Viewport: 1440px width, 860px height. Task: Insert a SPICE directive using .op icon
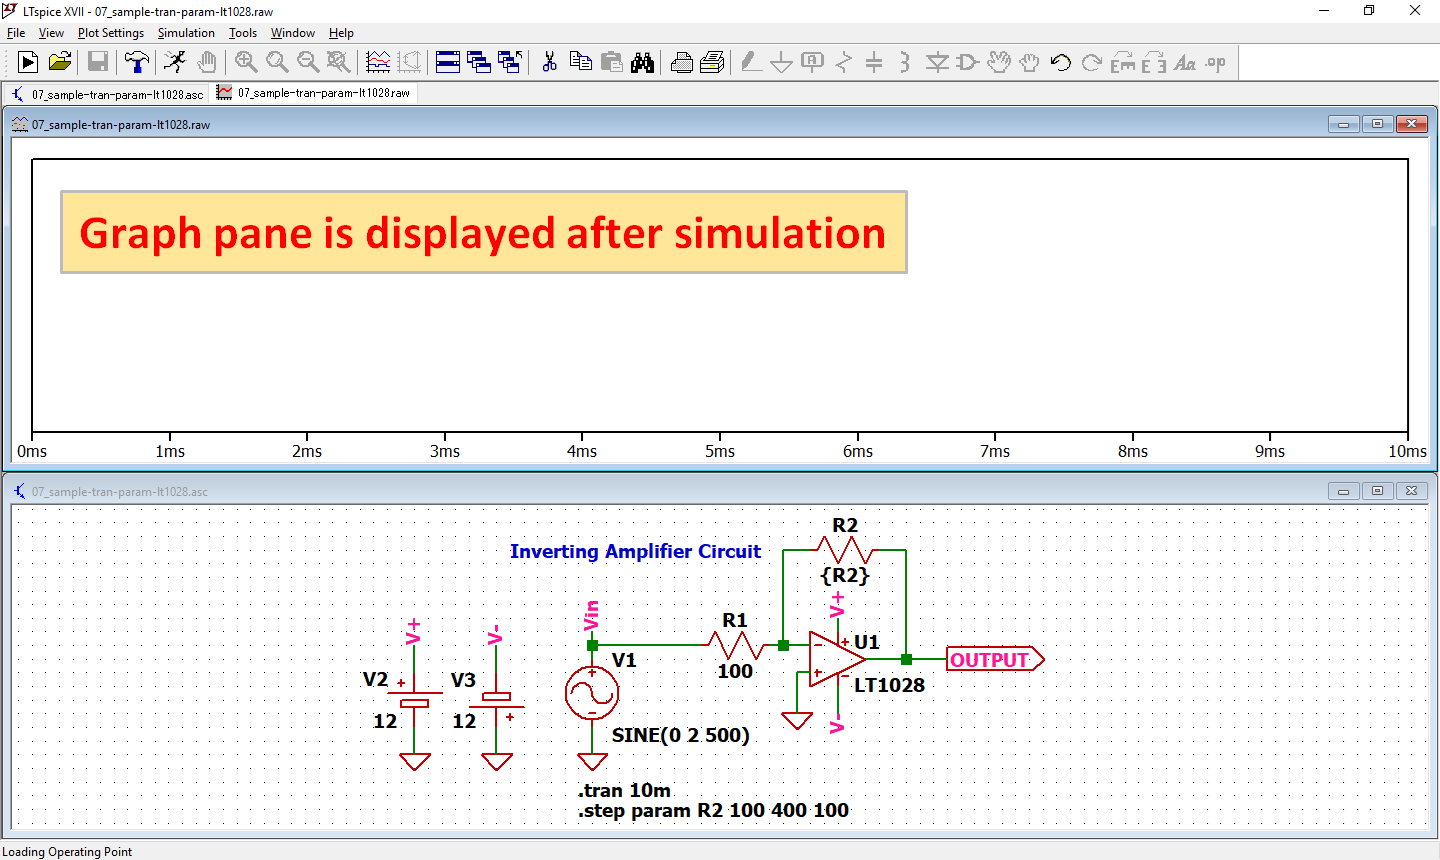pos(1214,62)
